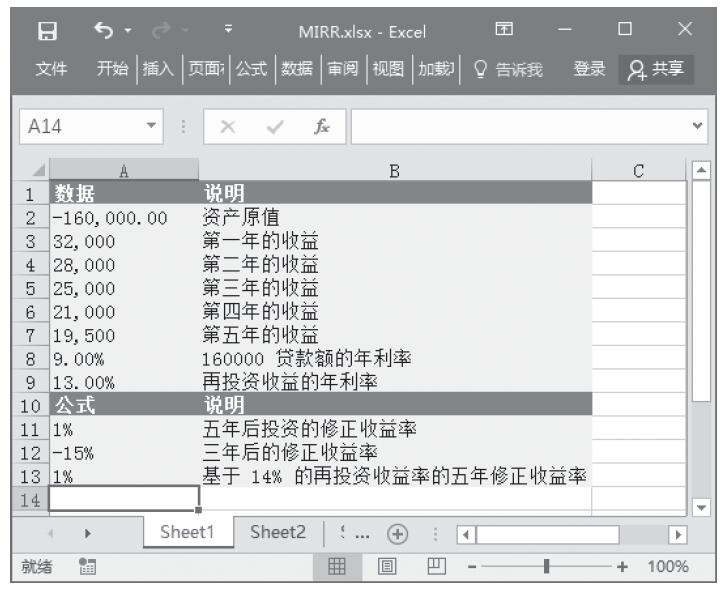726x589 pixels.
Task: Expand the Name Box dropdown
Action: click(x=151, y=128)
